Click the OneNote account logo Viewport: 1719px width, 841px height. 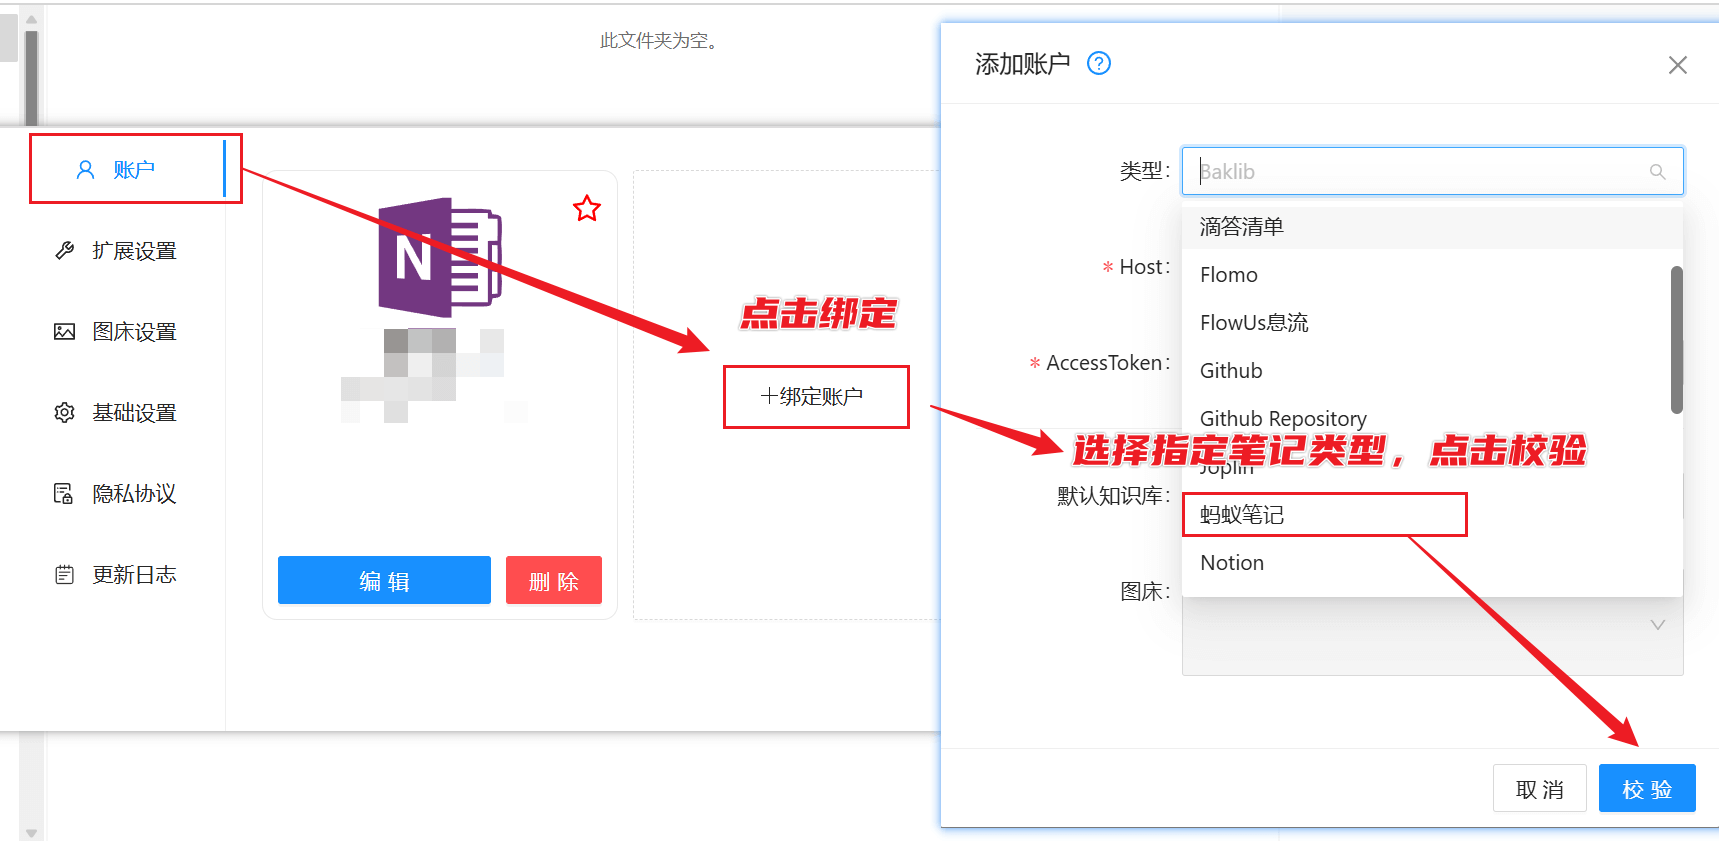click(x=440, y=257)
